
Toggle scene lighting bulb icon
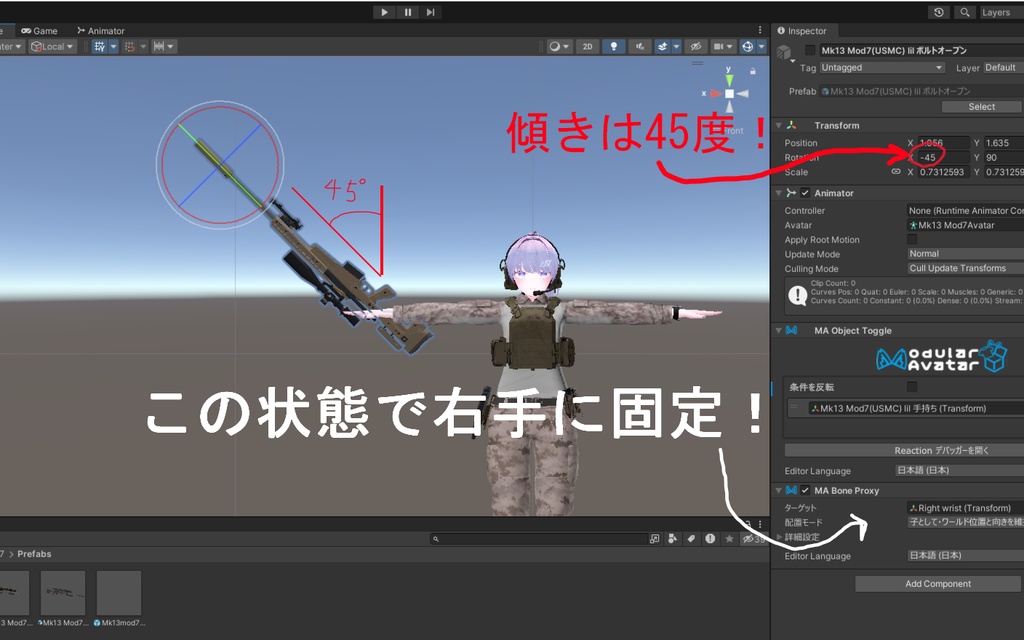click(613, 46)
